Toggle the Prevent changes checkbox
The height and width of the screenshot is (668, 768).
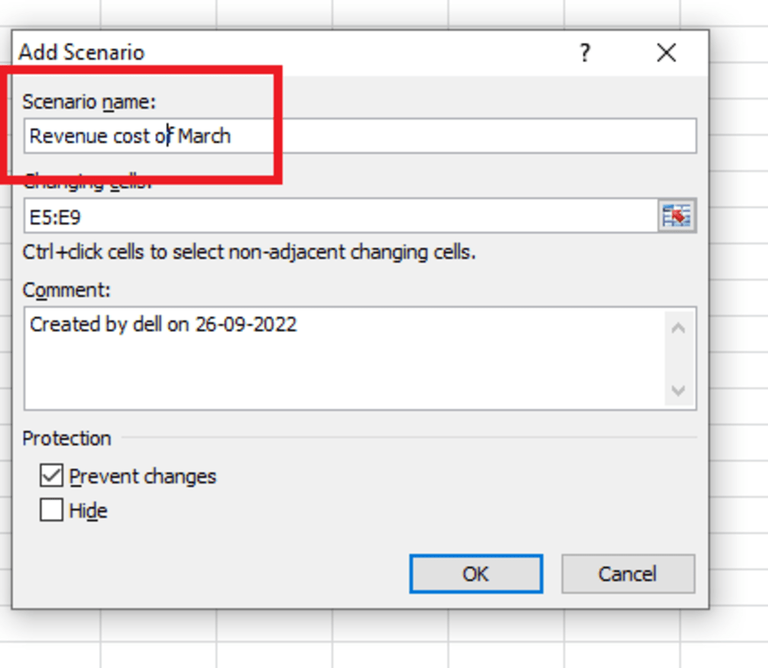pos(52,476)
